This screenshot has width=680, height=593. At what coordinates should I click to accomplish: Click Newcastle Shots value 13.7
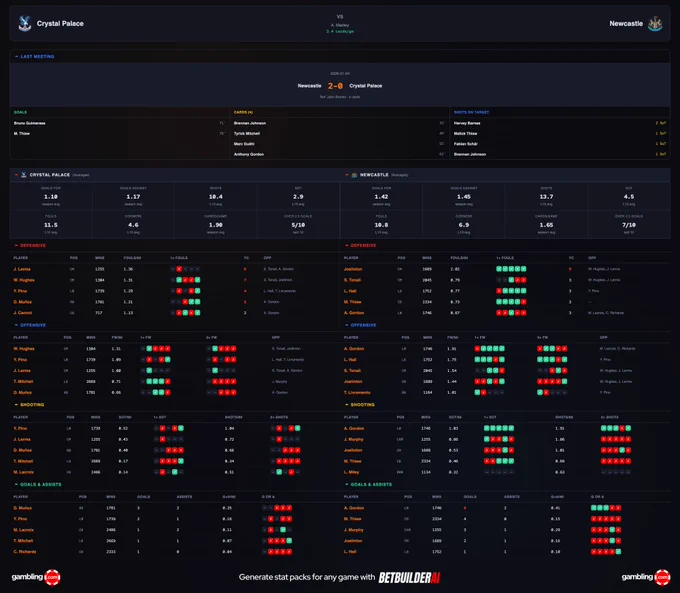[546, 197]
